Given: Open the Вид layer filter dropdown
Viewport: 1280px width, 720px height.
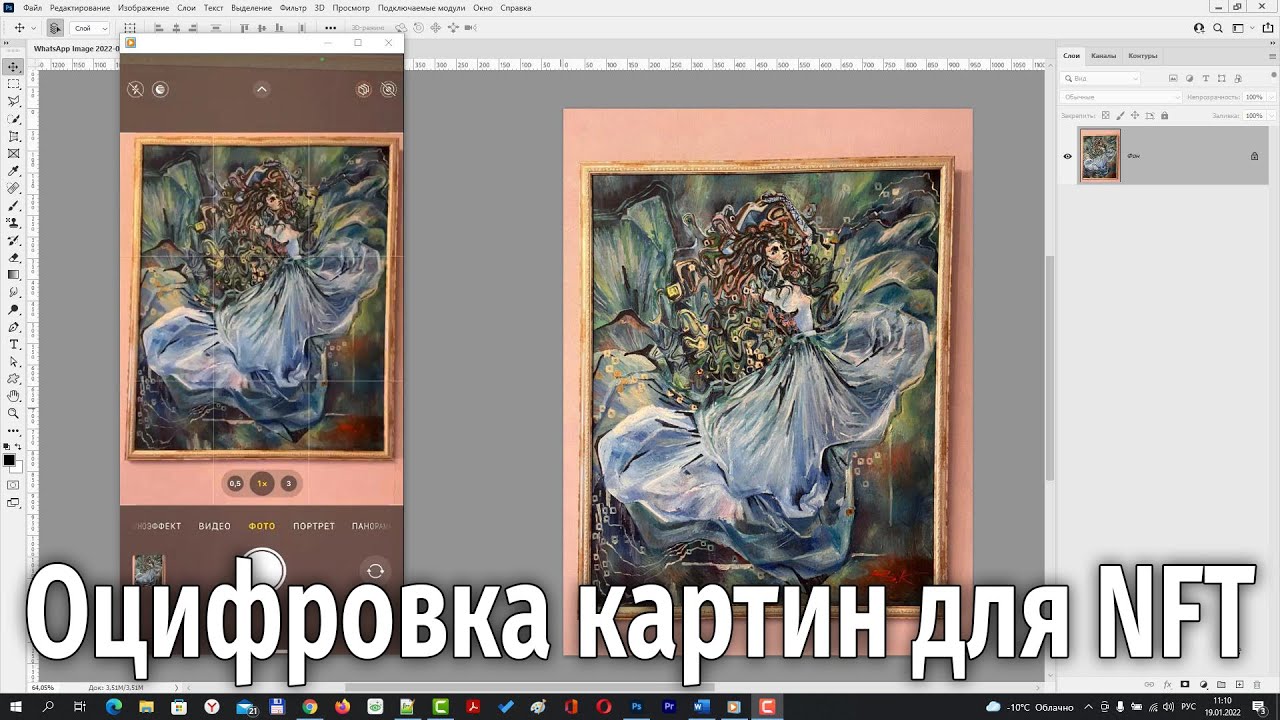Looking at the screenshot, I should pos(1100,78).
